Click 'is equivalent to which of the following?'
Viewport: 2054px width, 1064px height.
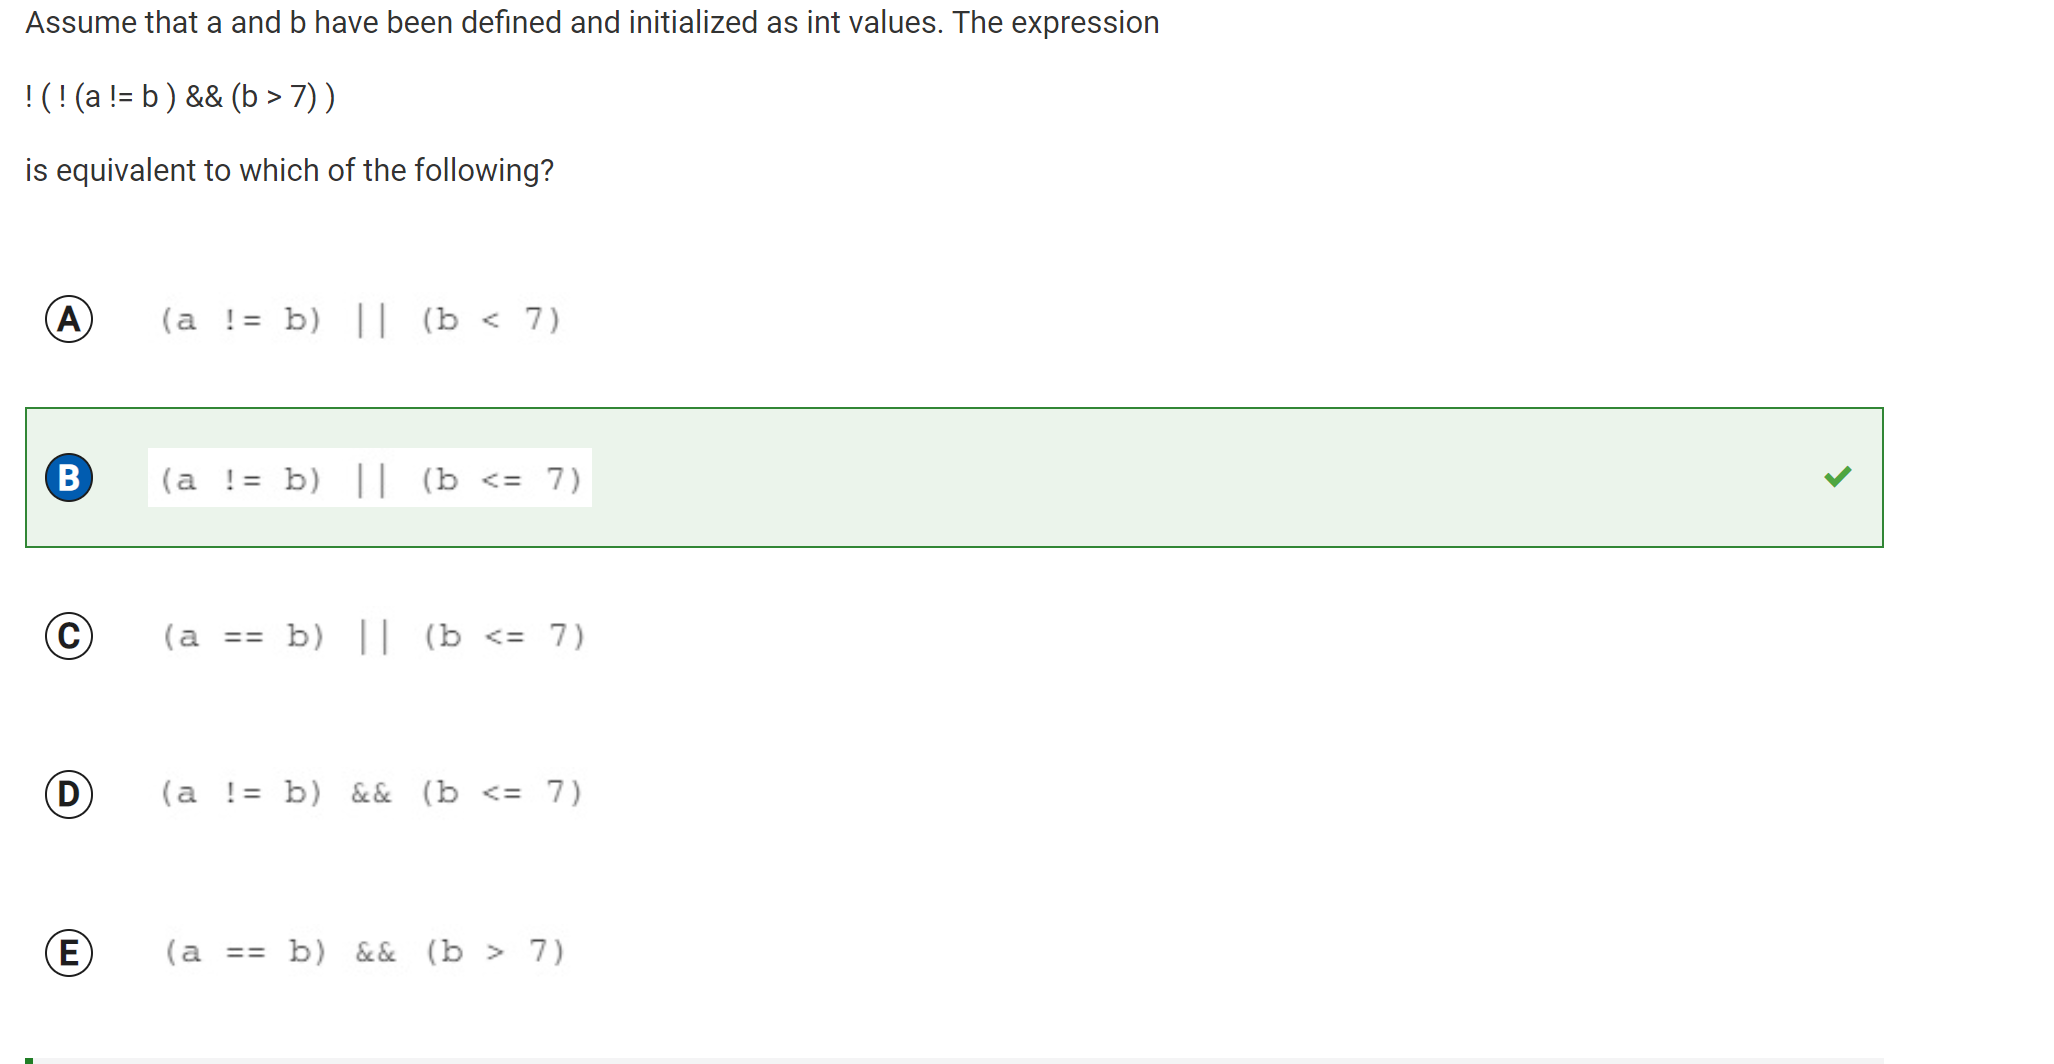coord(289,171)
